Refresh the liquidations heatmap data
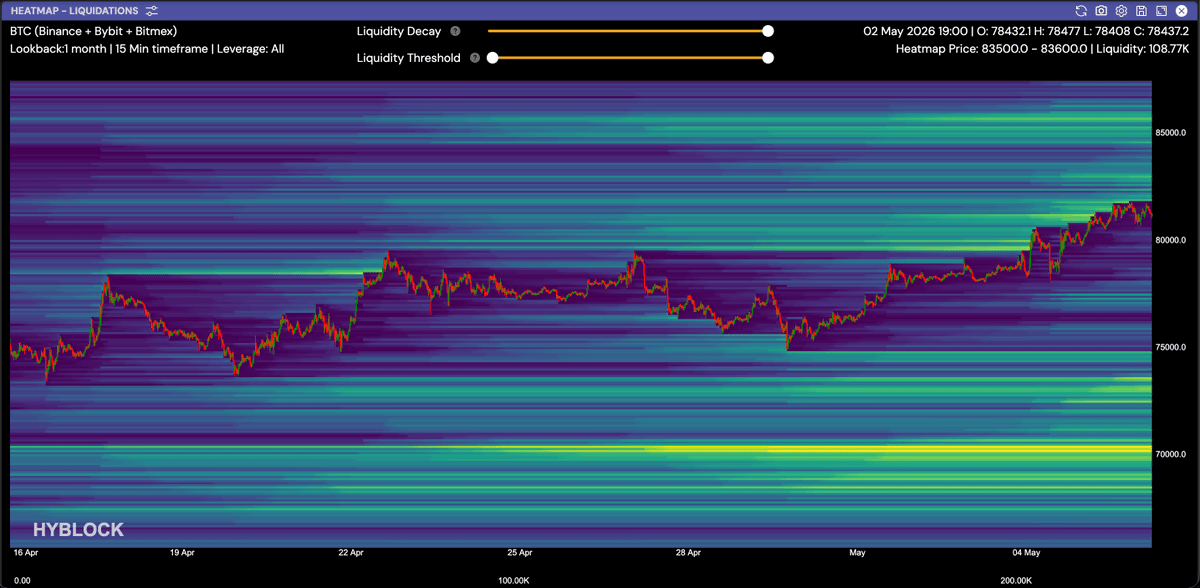1200x588 pixels. [1081, 10]
